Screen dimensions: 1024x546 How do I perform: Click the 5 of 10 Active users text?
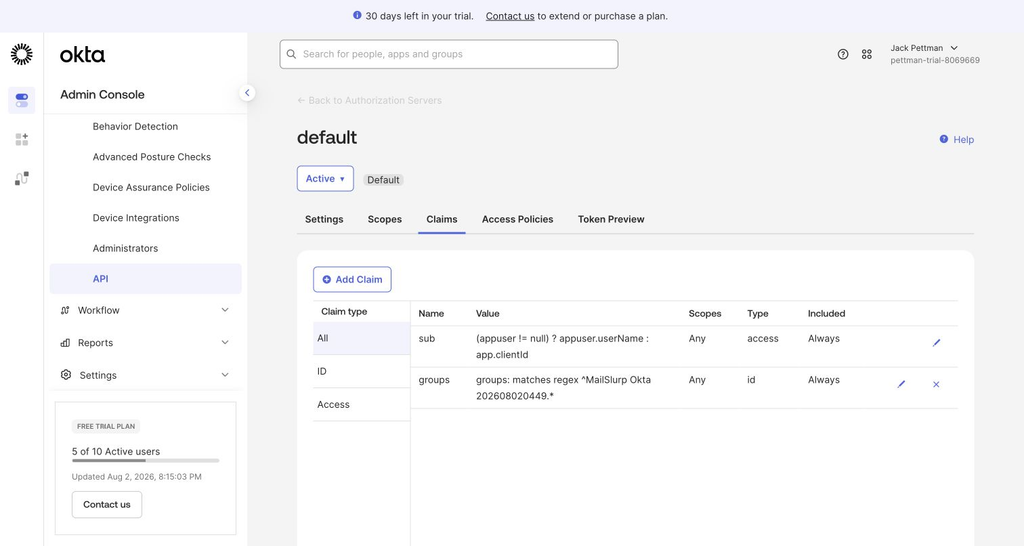[116, 451]
